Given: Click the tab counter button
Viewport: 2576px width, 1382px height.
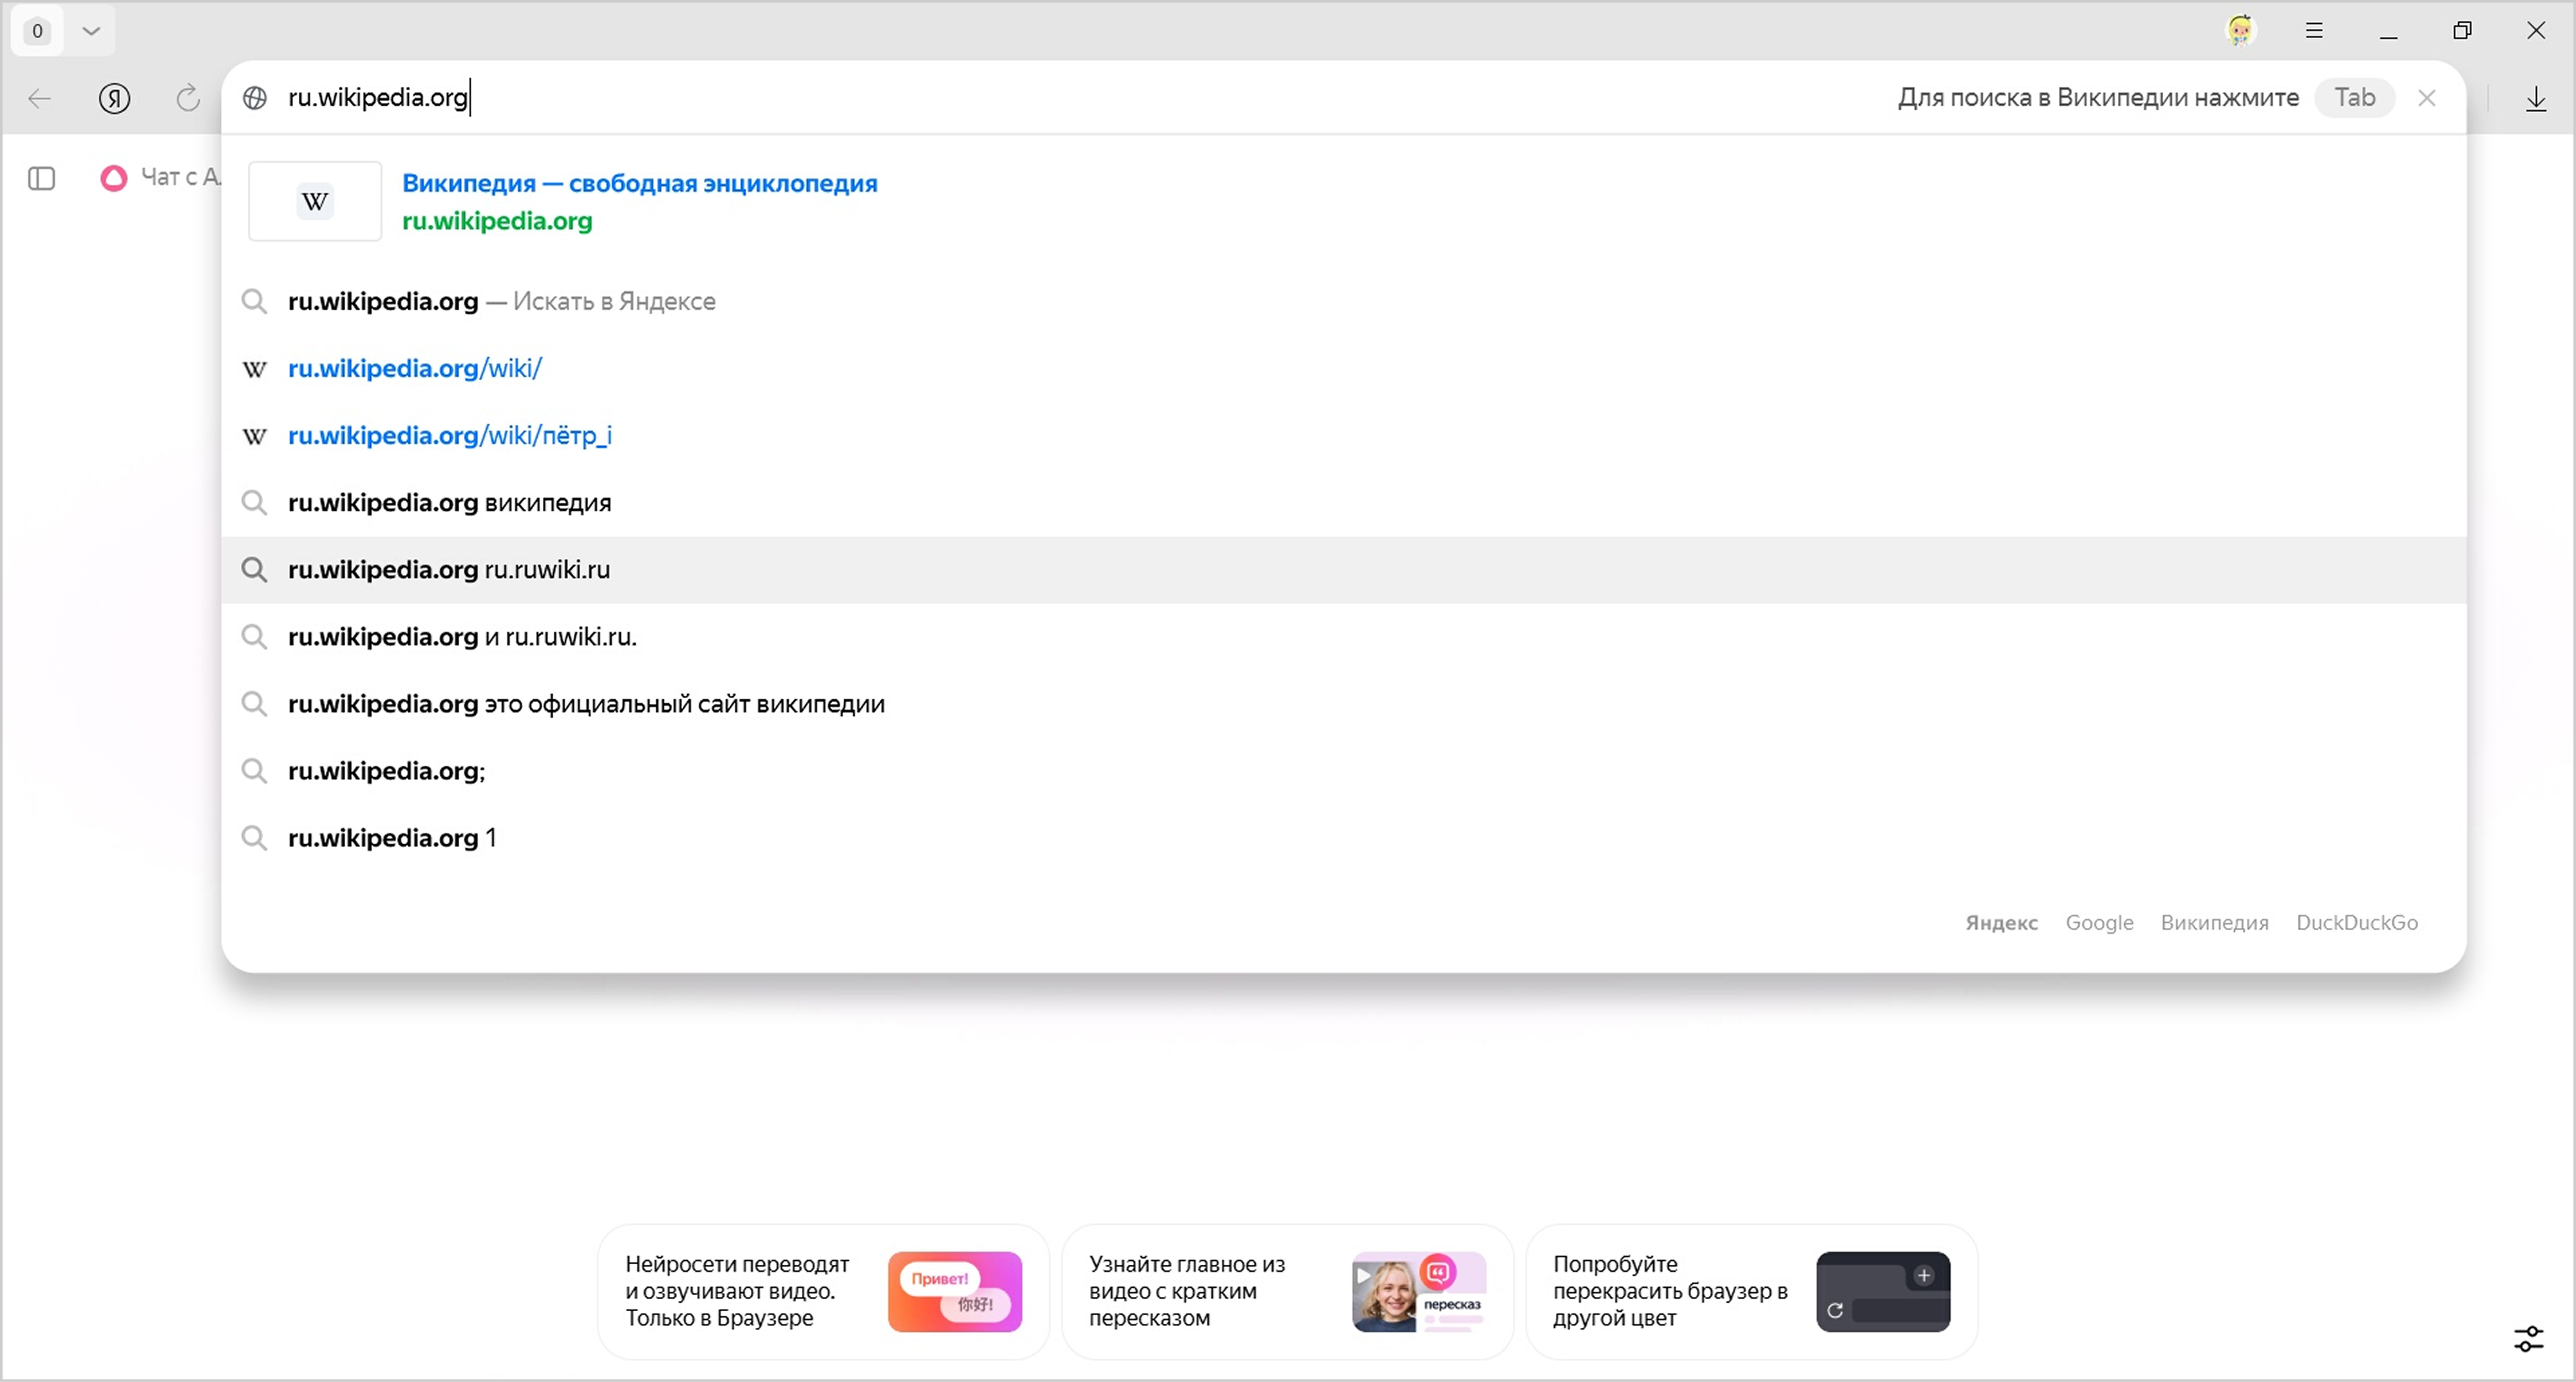Looking at the screenshot, I should [37, 30].
